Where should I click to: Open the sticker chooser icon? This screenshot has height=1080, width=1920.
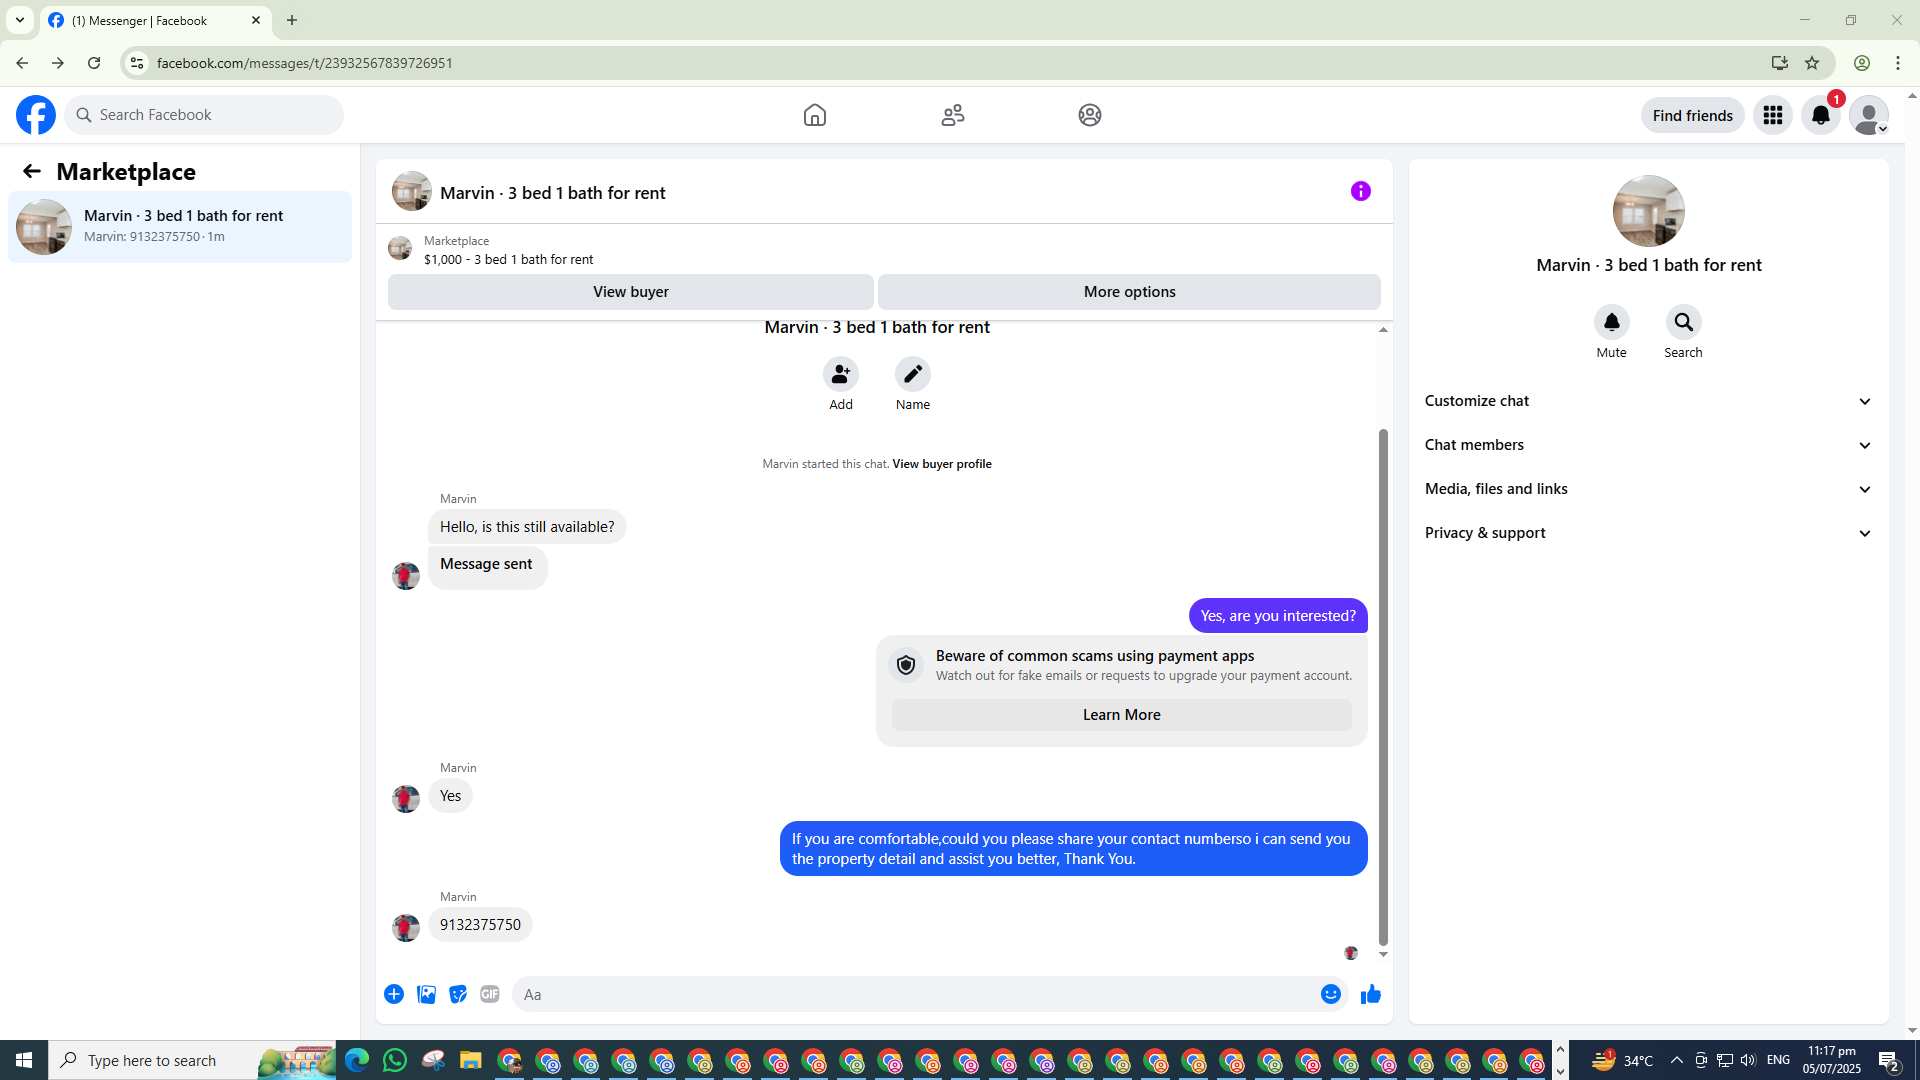click(x=458, y=994)
